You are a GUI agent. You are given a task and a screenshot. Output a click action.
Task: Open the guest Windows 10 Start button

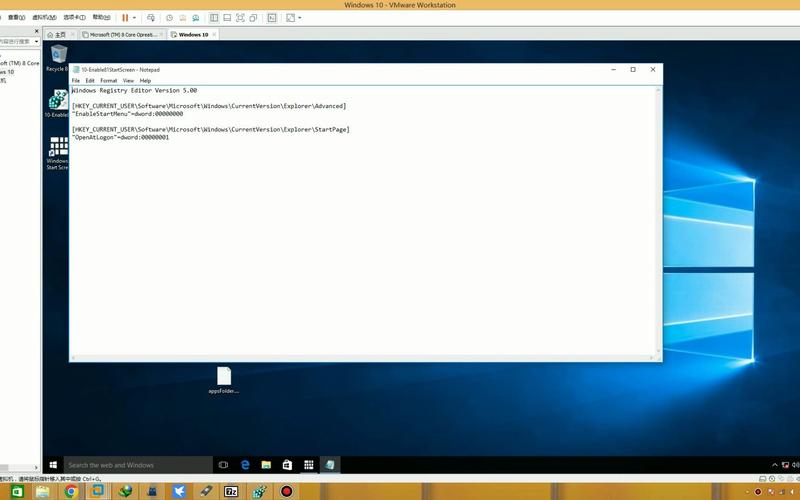pos(53,465)
